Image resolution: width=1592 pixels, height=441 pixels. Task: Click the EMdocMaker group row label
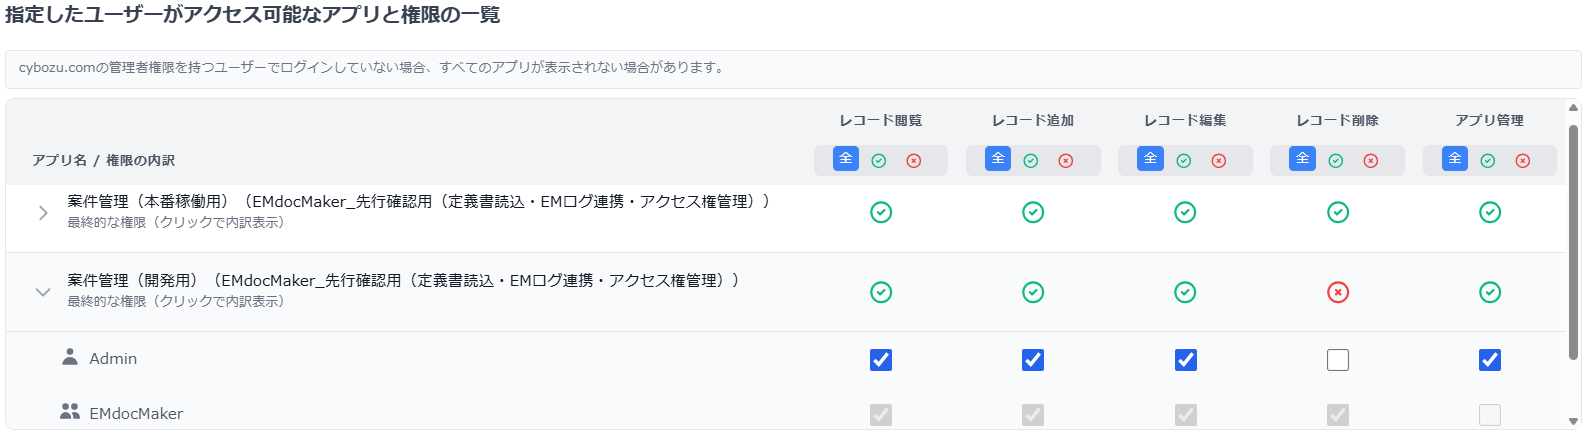pos(136,414)
